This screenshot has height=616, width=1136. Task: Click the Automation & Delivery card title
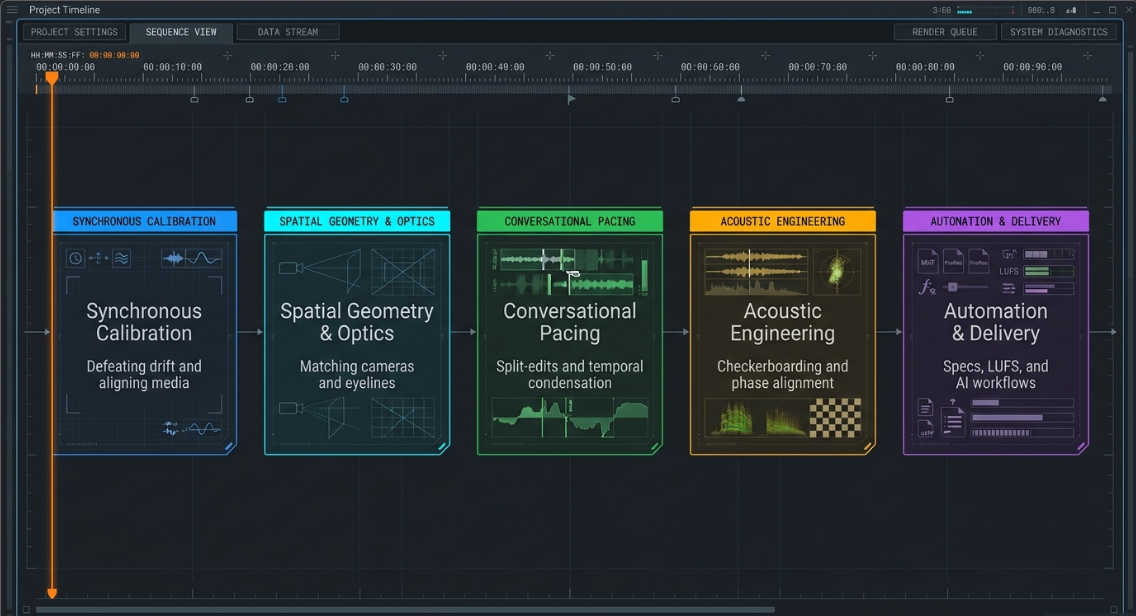(995, 322)
